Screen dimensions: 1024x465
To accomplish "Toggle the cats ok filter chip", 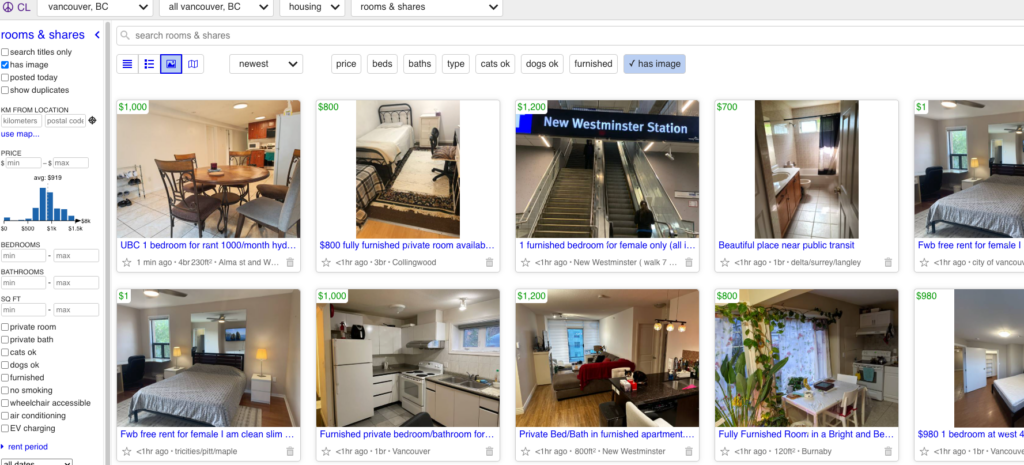I will 495,64.
